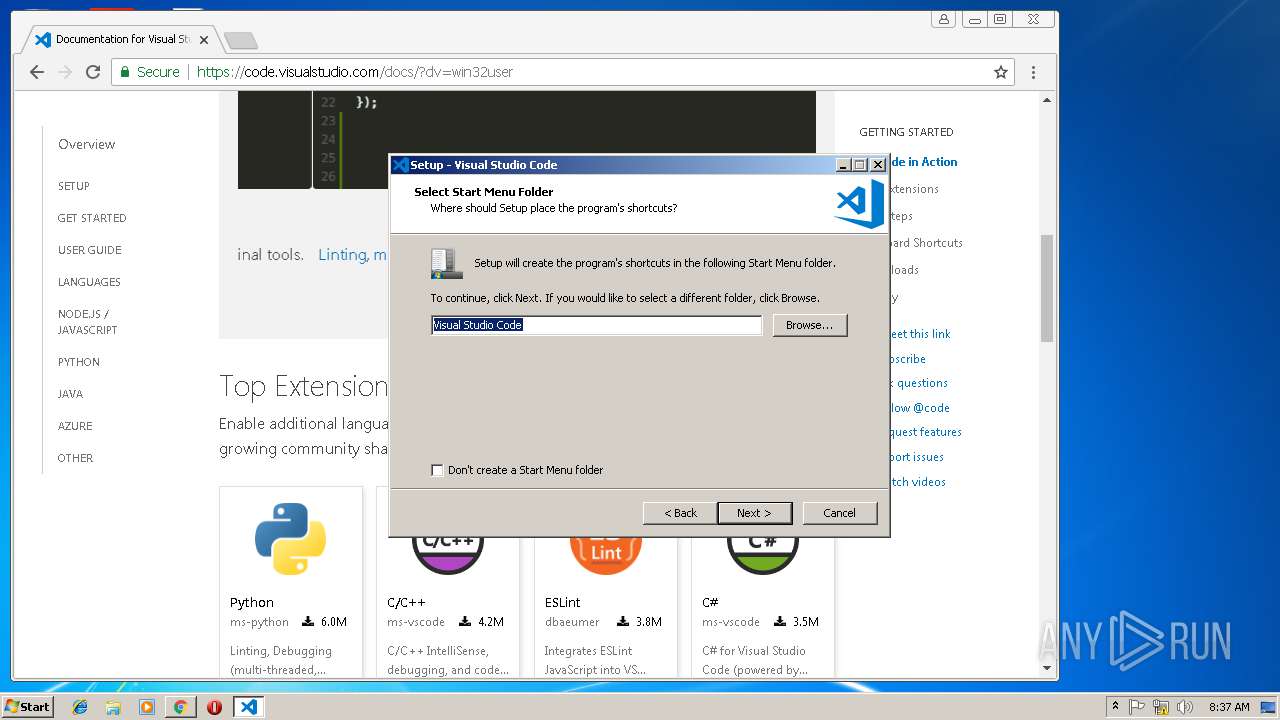Screen dimensions: 1280x720
Task: Click Next in the Setup wizard
Action: click(x=754, y=513)
